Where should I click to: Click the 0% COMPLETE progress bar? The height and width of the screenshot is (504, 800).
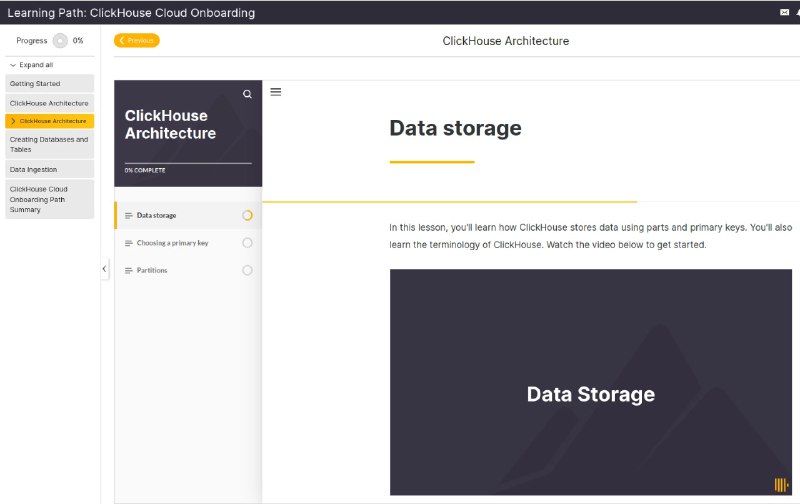[x=188, y=163]
